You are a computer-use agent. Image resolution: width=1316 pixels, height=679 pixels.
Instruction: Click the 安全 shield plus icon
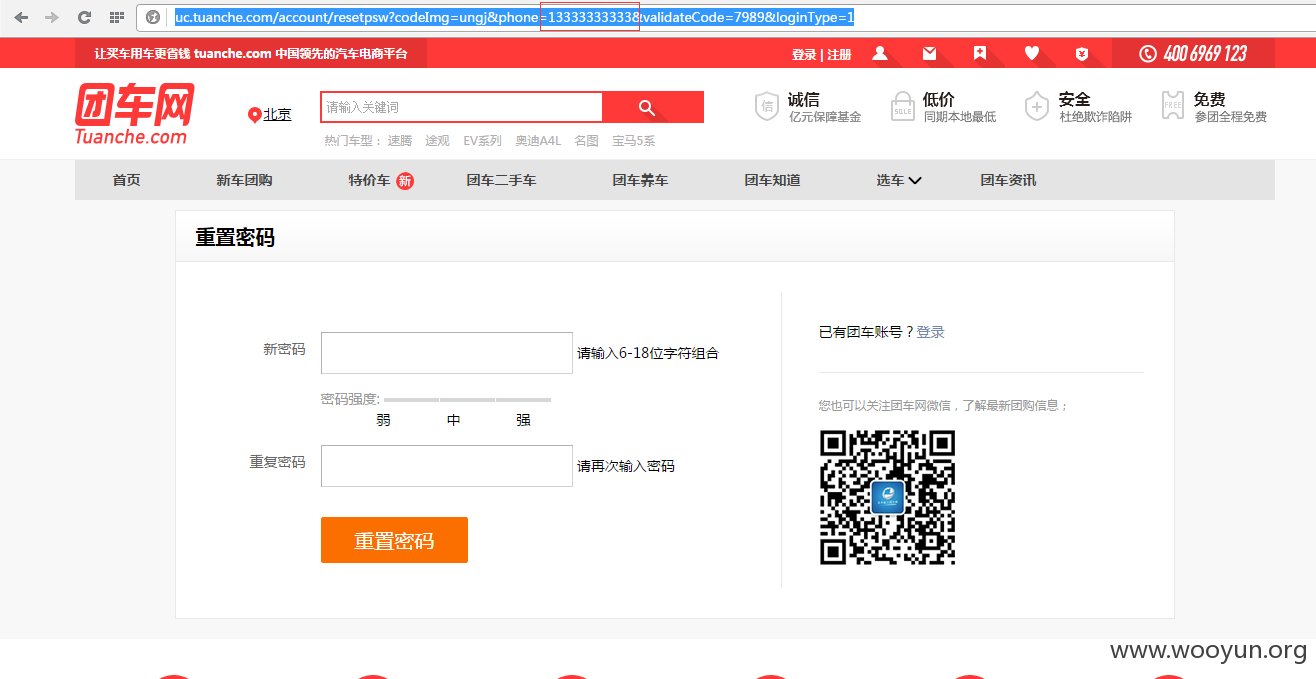tap(1037, 106)
